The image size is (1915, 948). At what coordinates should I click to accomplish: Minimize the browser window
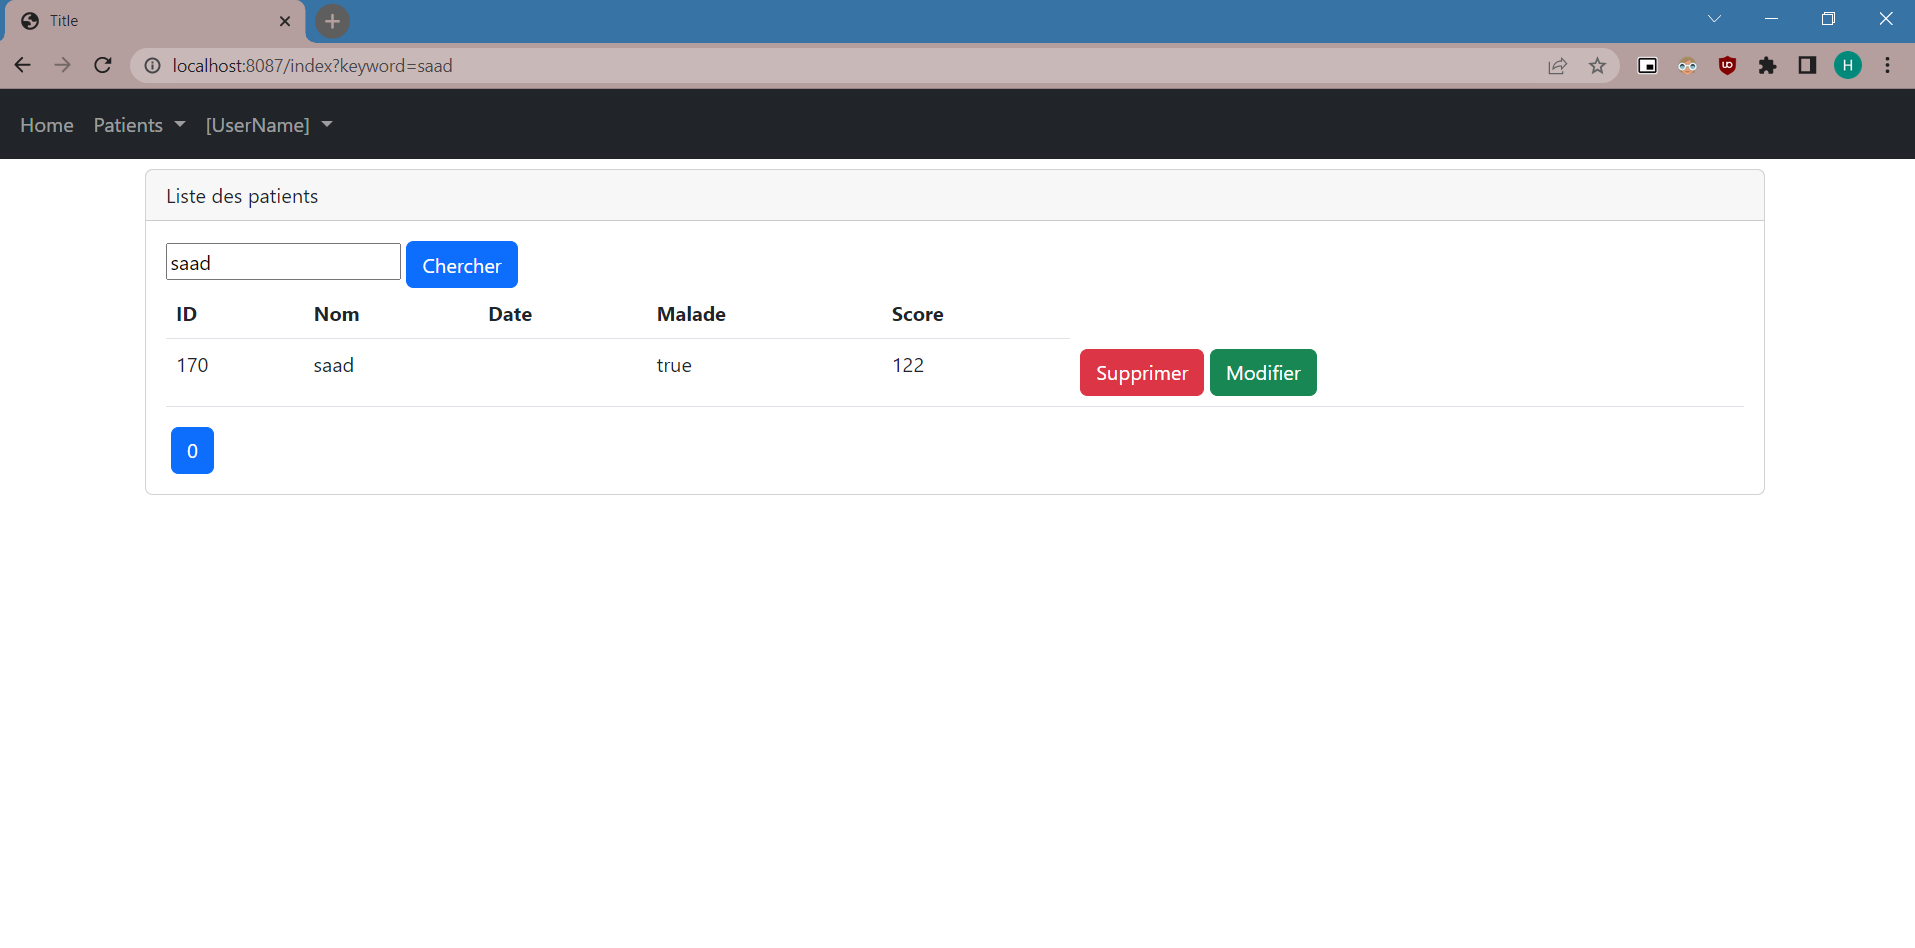(1771, 19)
